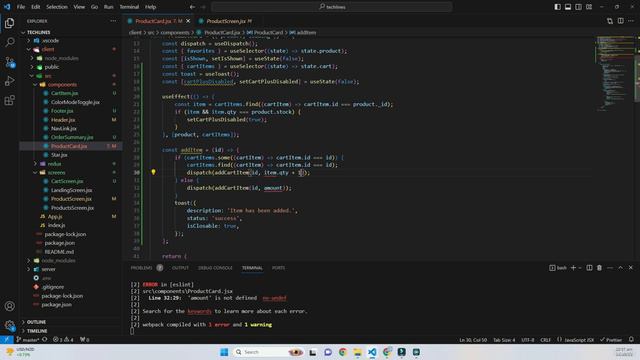Viewport: 640px width, 360px height.
Task: Open the launch profile dropdown next to plus
Action: pos(580,268)
